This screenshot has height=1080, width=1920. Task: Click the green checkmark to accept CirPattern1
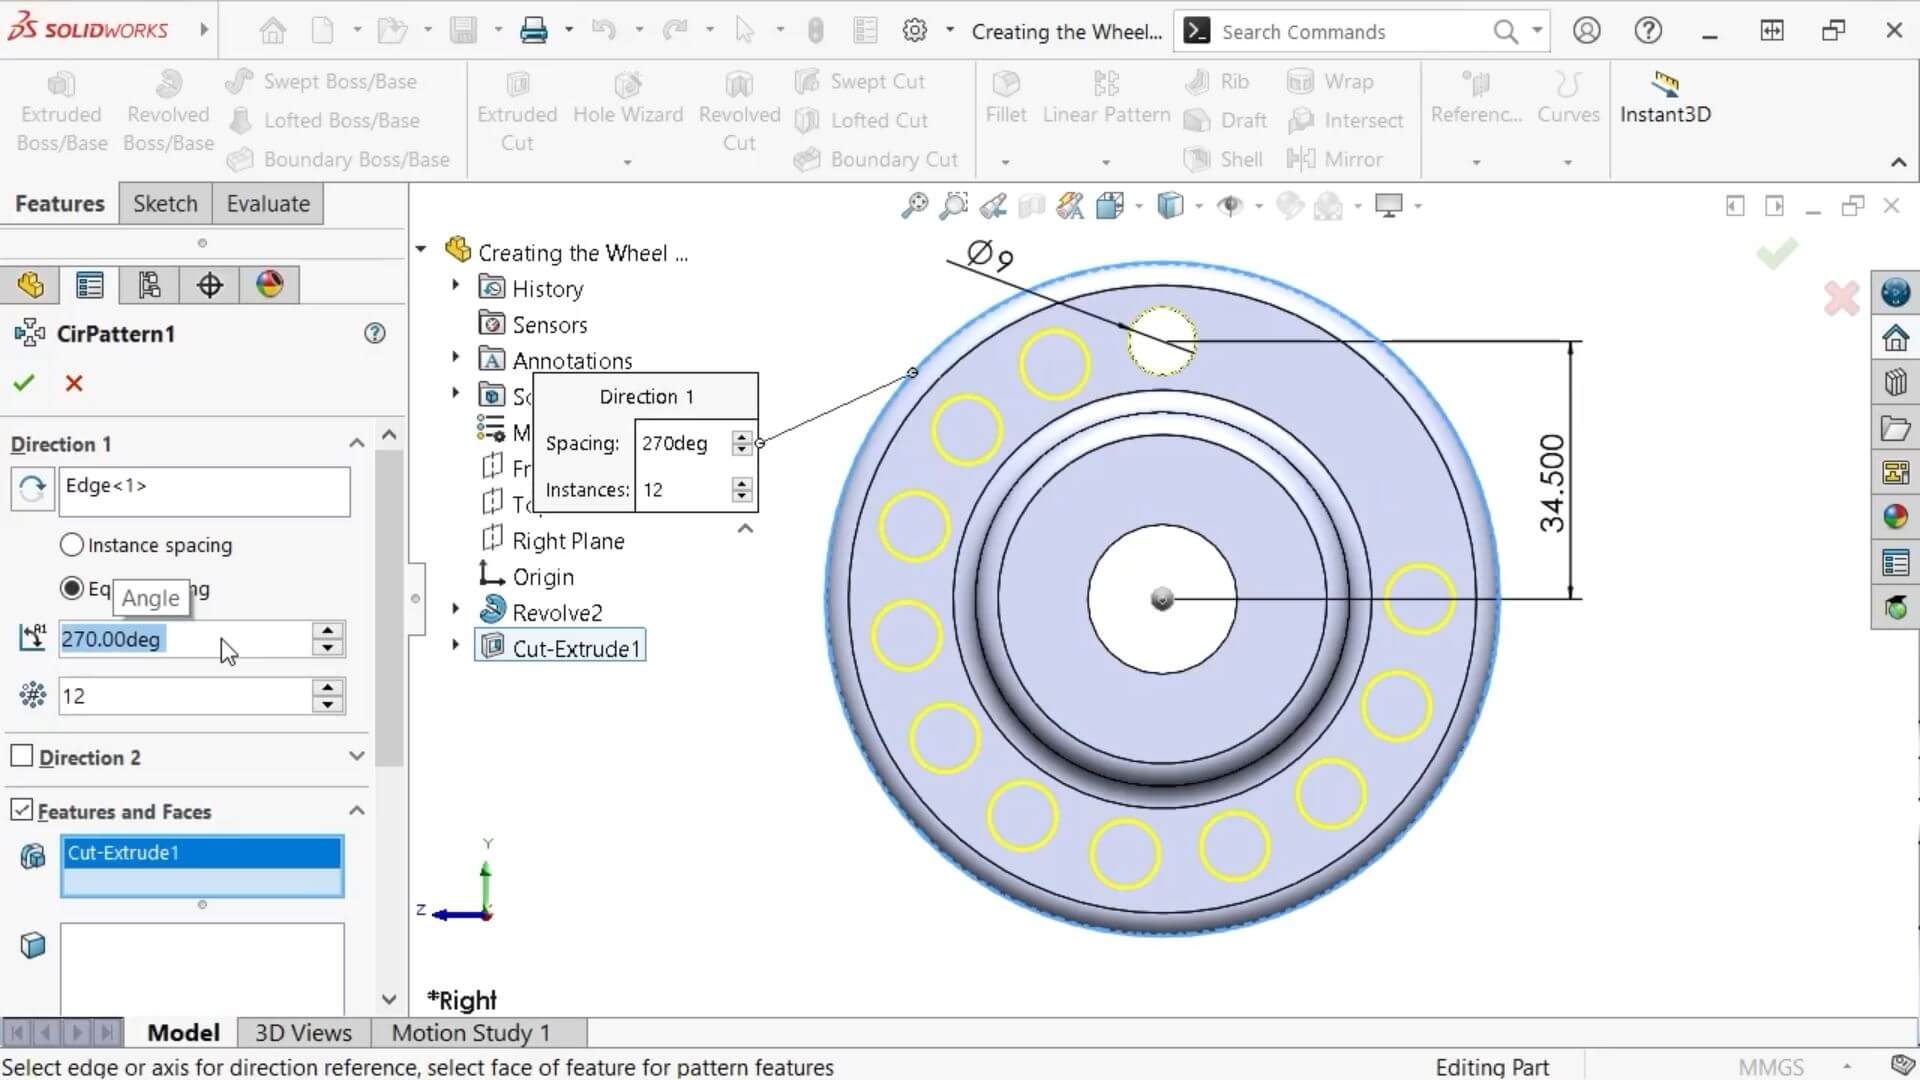(x=24, y=383)
